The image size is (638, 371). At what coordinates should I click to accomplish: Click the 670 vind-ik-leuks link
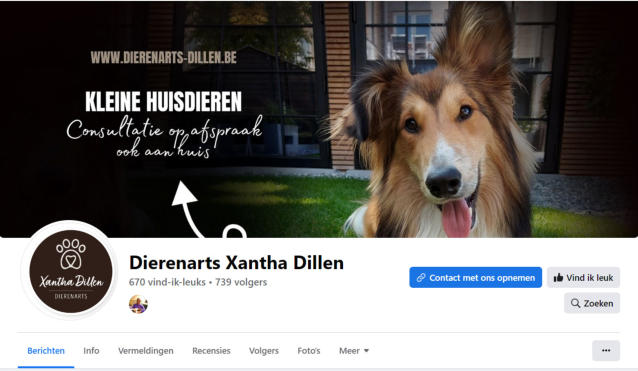click(x=167, y=282)
